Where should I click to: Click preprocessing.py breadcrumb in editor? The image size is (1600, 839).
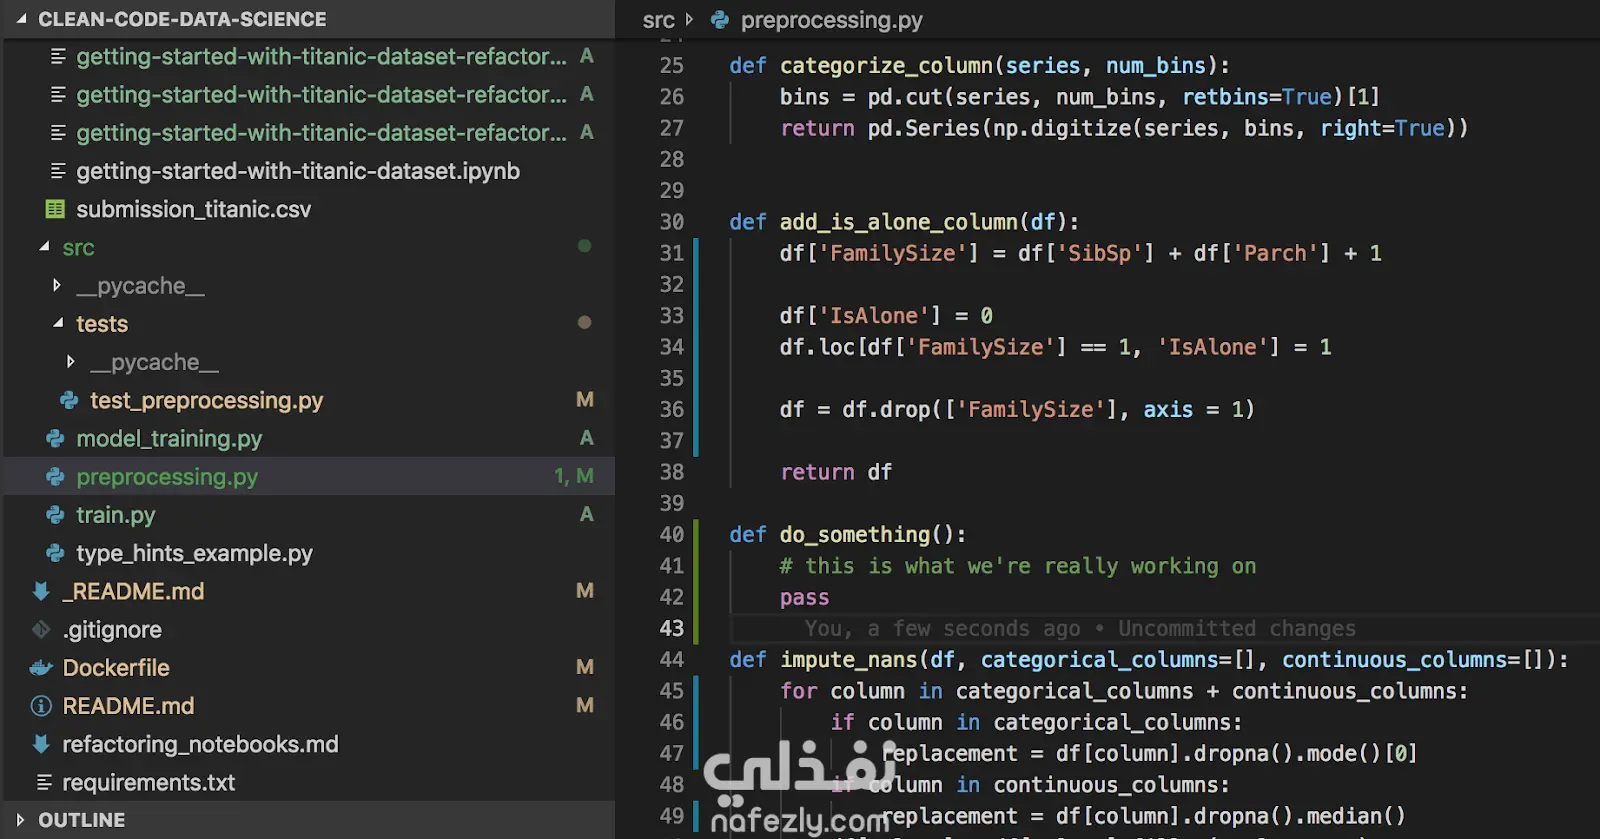coord(831,20)
